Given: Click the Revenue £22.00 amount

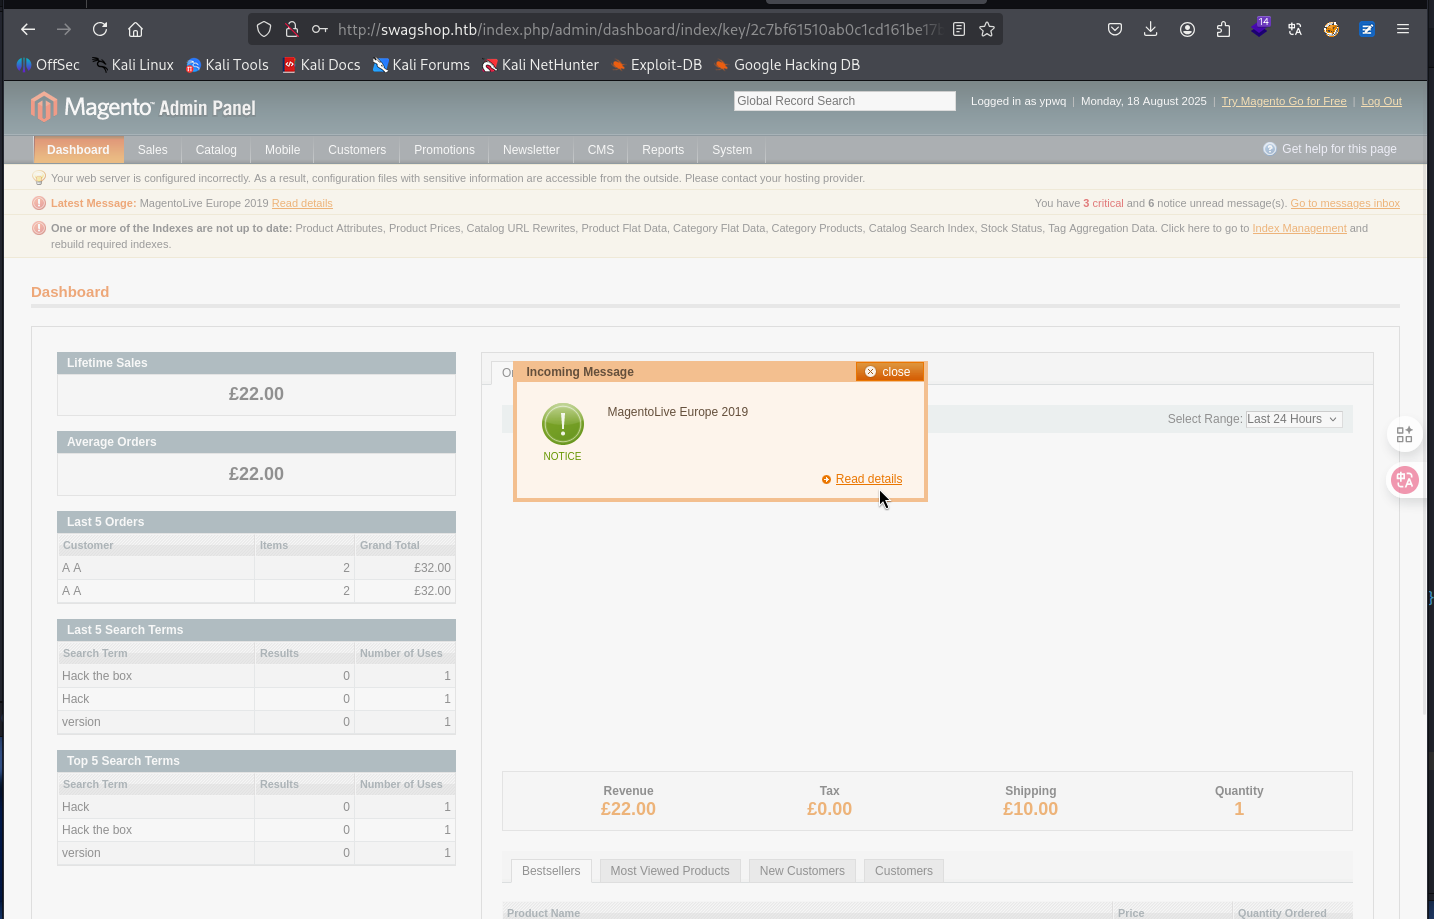Looking at the screenshot, I should click(628, 809).
